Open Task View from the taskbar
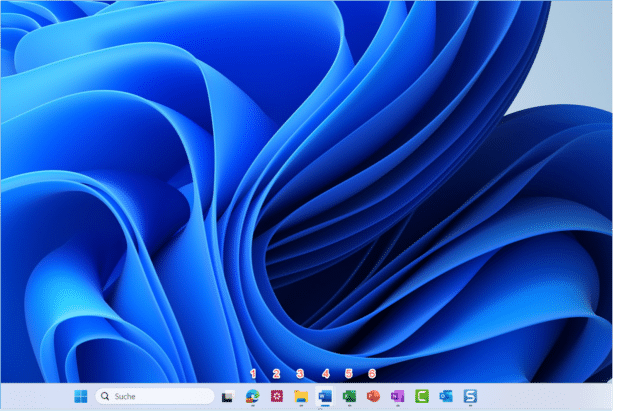The height and width of the screenshot is (415, 624). coord(229,396)
